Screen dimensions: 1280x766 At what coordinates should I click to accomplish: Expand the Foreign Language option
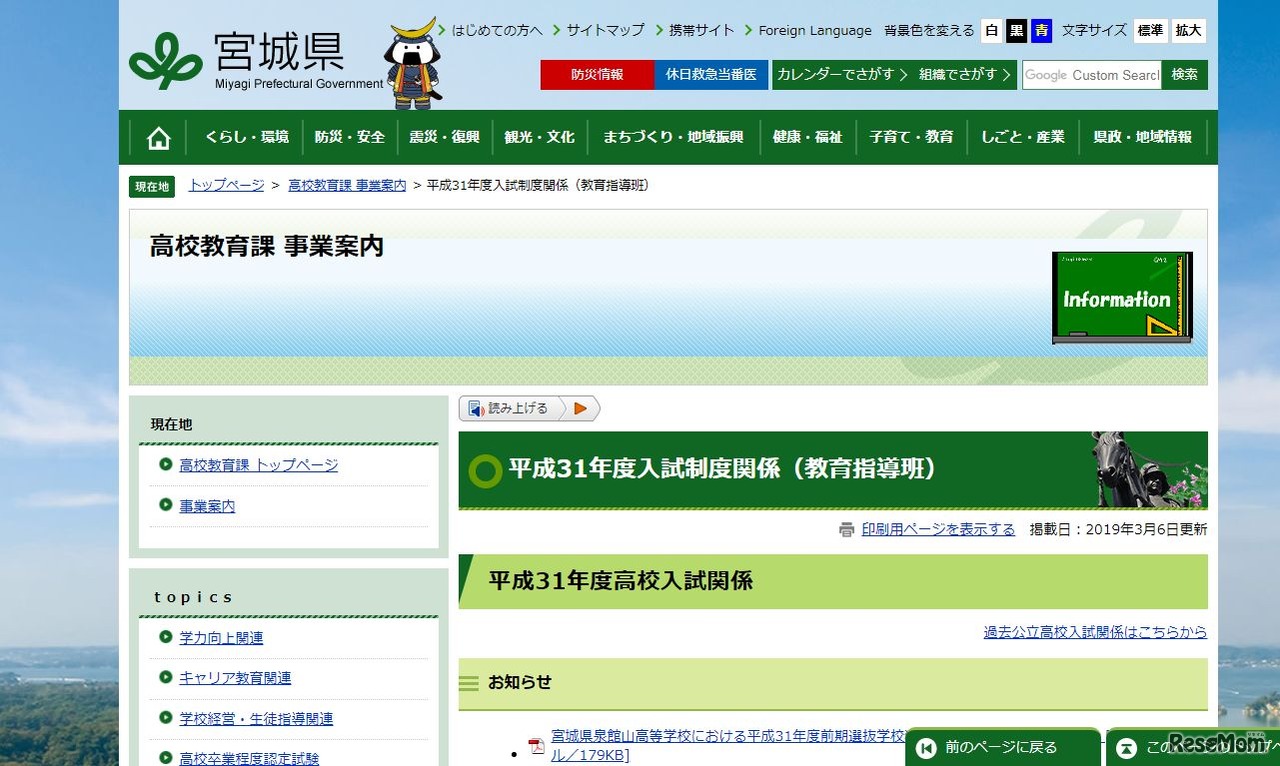[815, 30]
